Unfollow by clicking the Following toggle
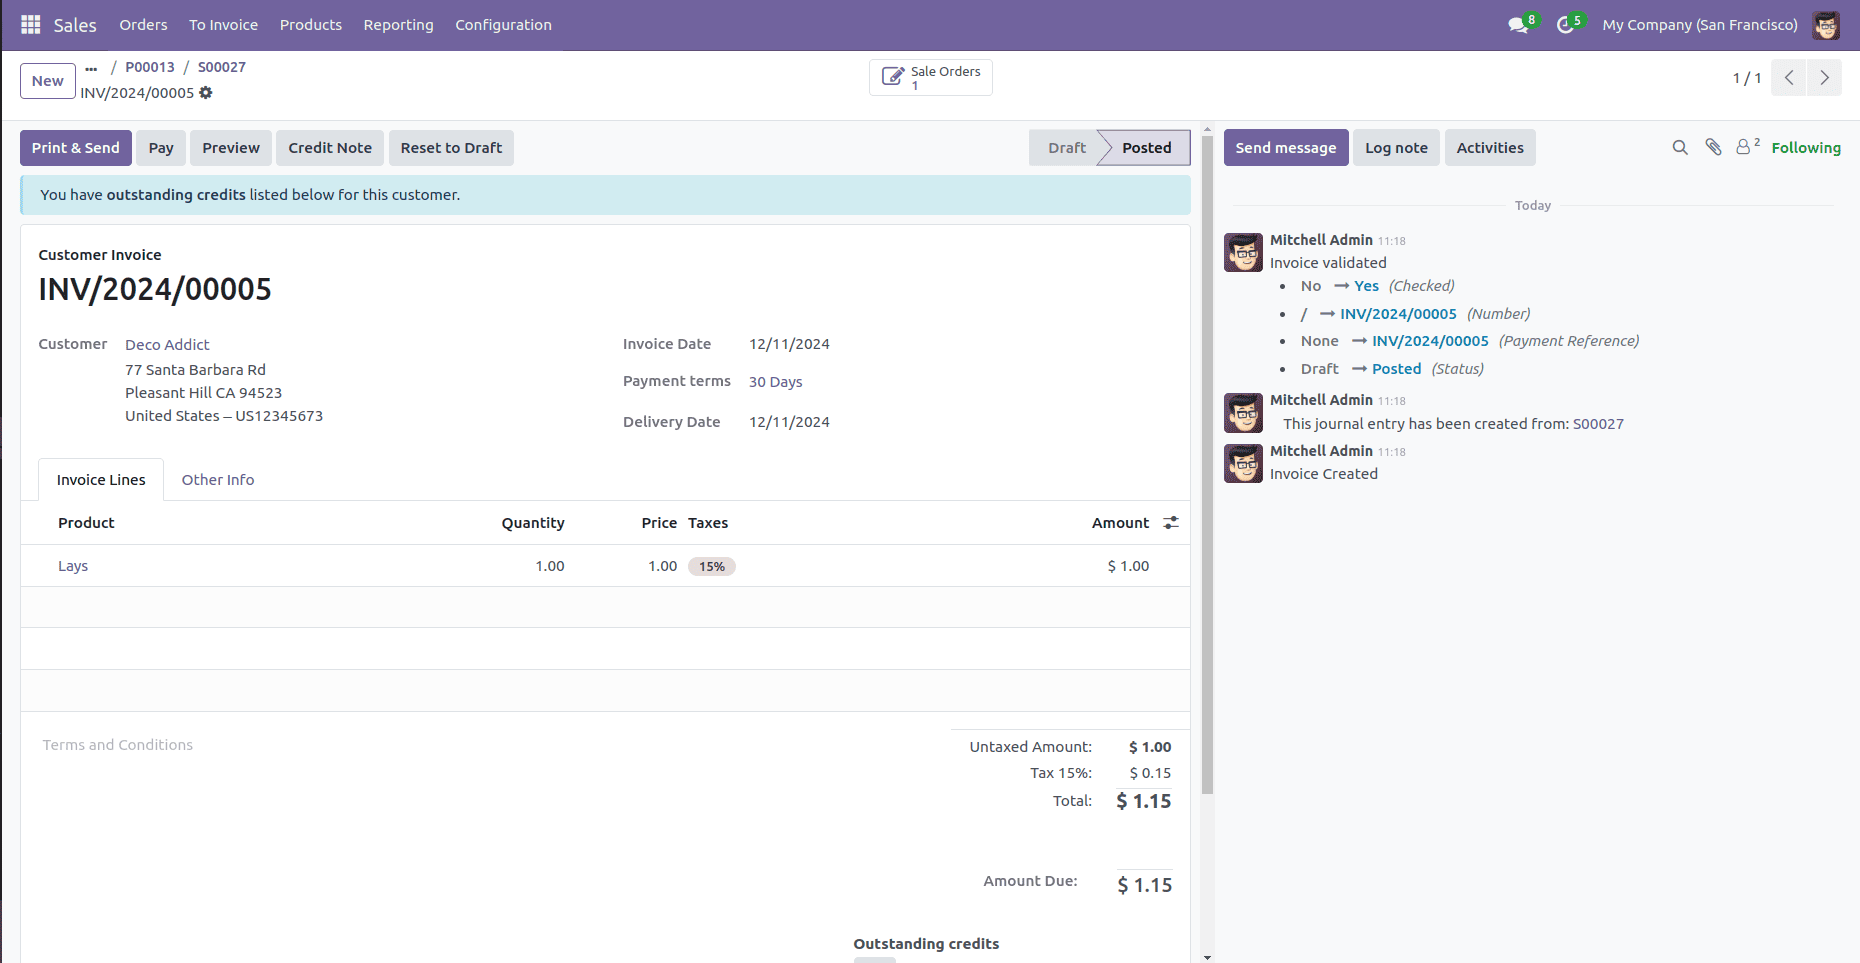 coord(1806,147)
